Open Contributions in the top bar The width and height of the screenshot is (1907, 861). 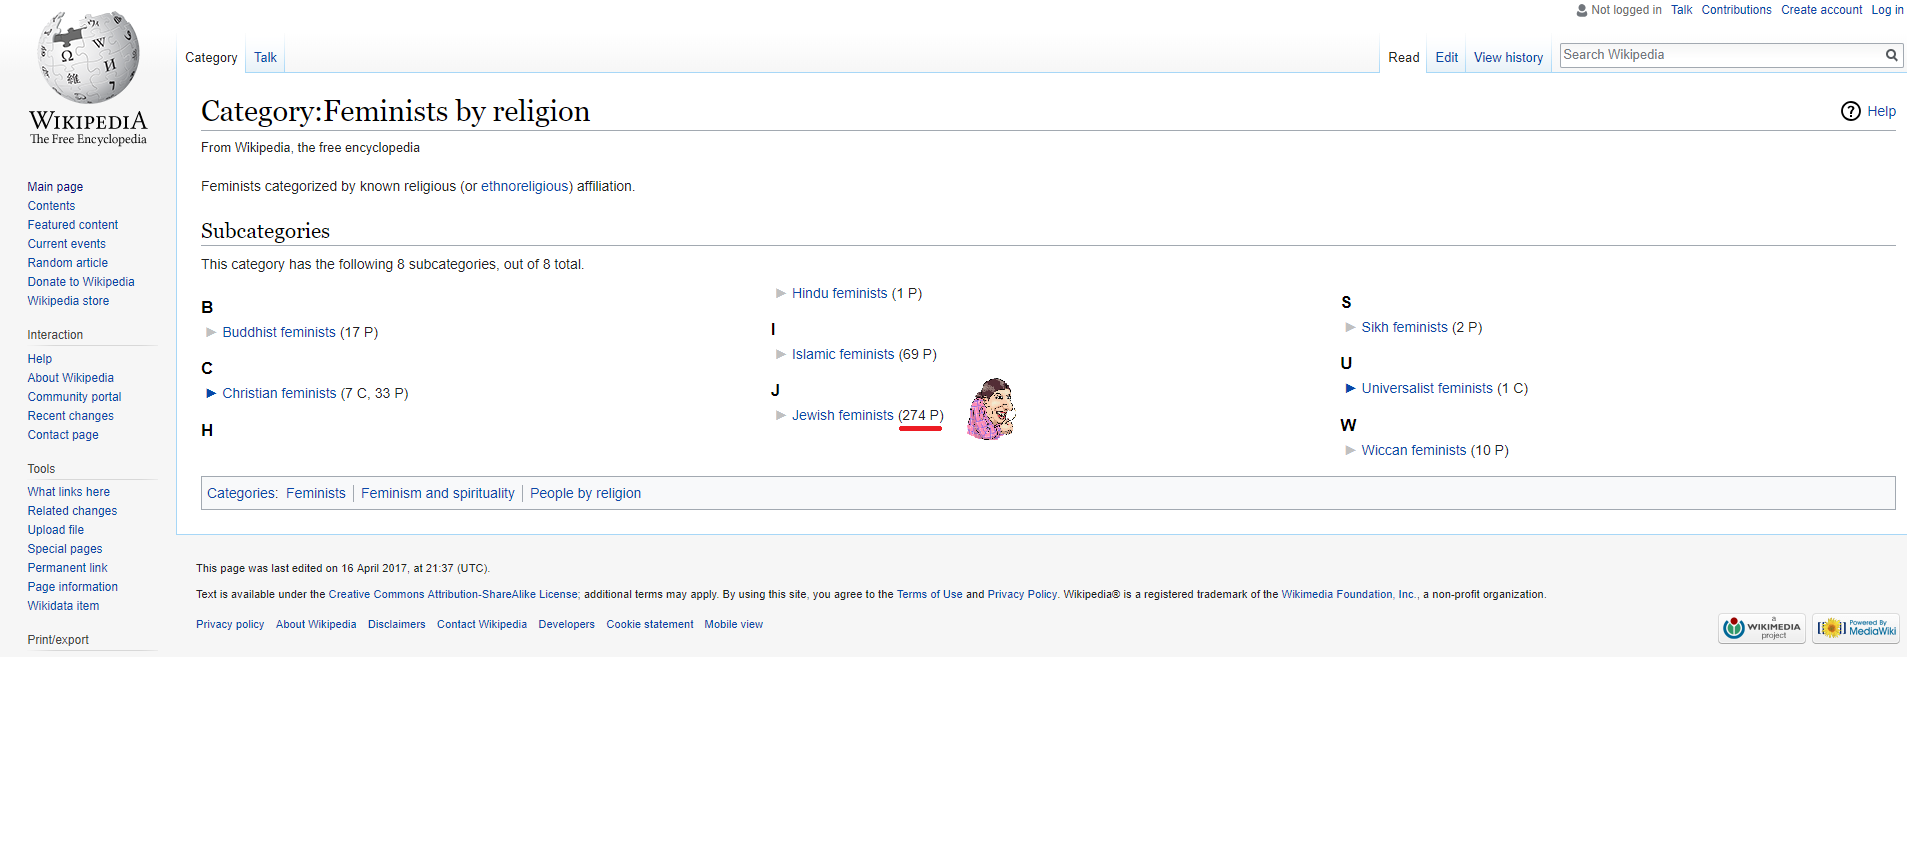[x=1736, y=10]
